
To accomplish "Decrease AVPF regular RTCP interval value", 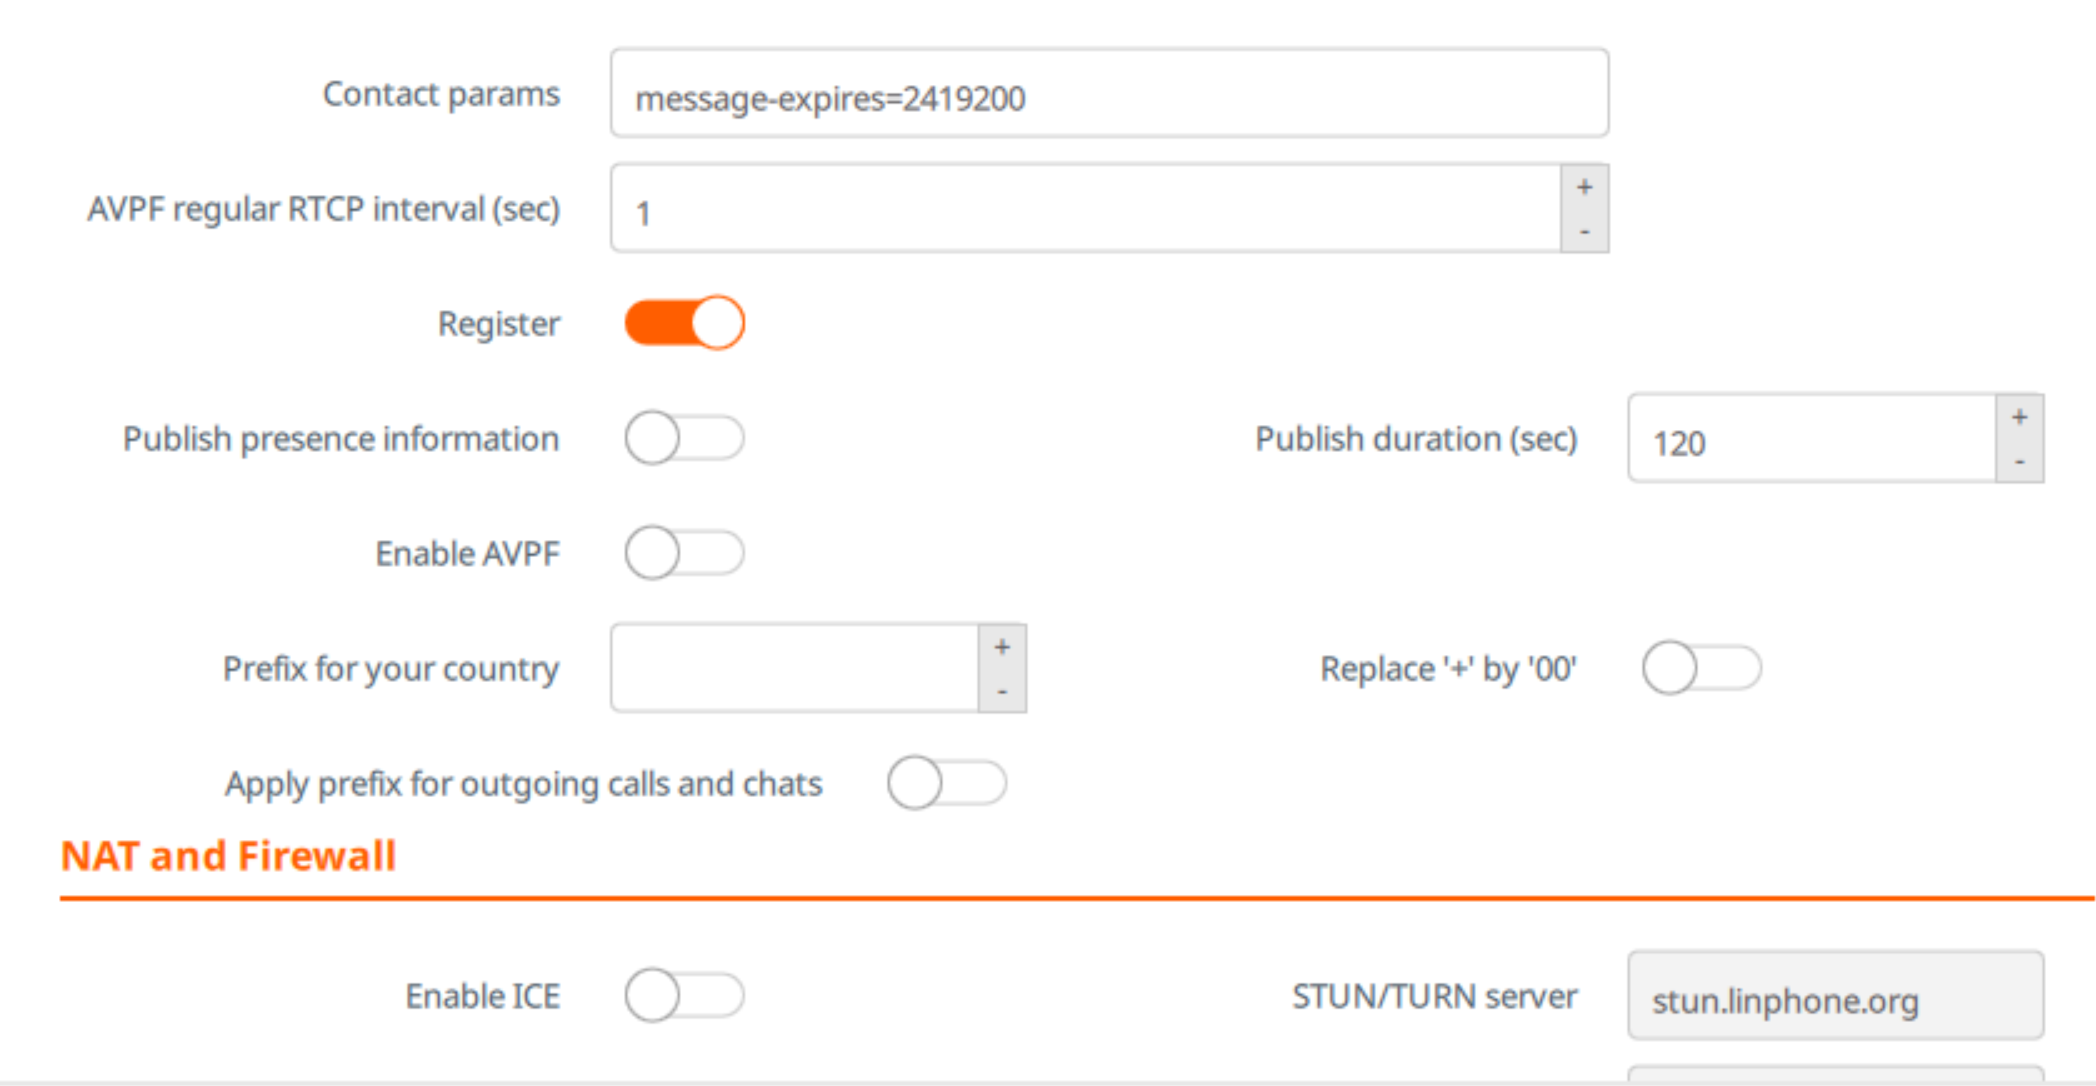I will click(x=1584, y=231).
